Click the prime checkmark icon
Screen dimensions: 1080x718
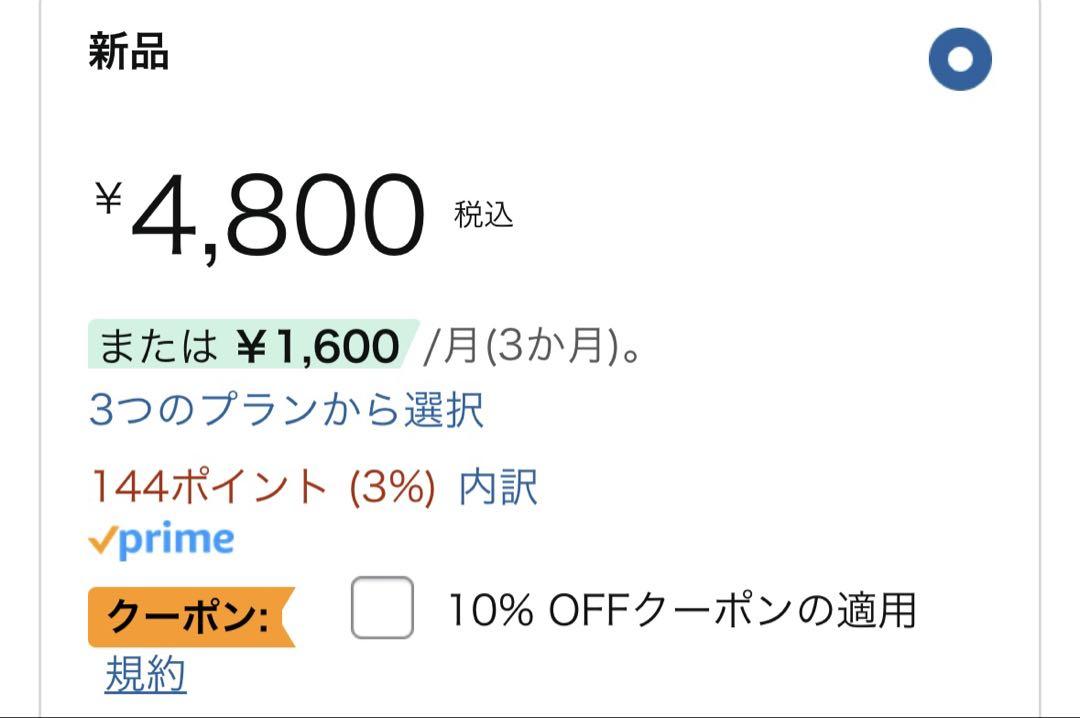[101, 542]
